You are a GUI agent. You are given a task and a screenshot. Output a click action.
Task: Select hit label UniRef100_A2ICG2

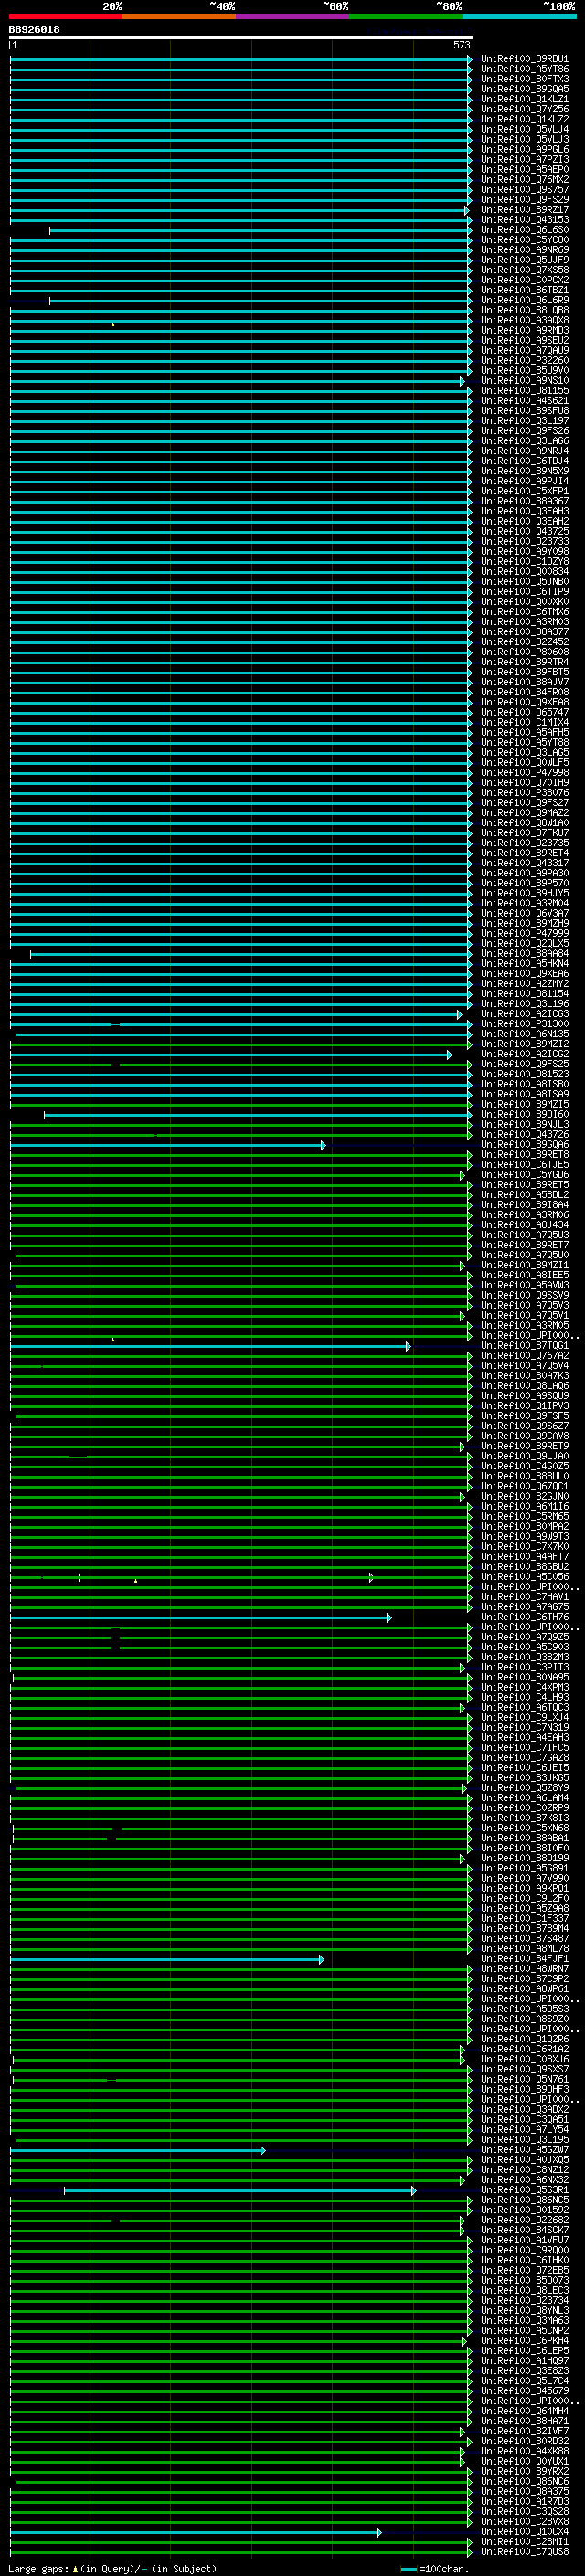(x=524, y=1054)
